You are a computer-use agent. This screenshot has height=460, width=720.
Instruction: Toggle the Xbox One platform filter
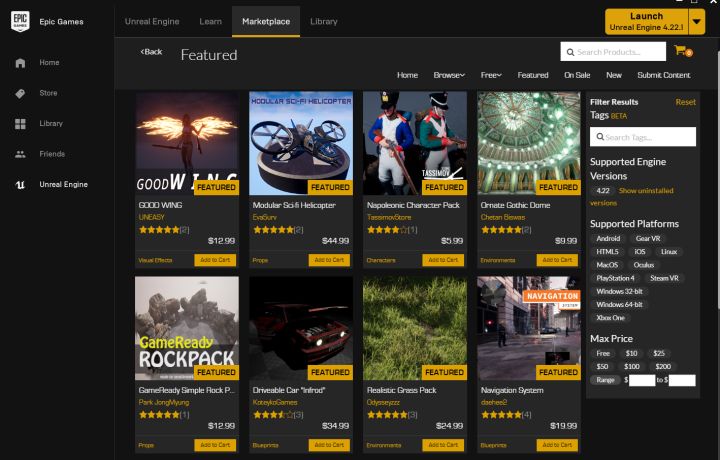click(x=610, y=318)
